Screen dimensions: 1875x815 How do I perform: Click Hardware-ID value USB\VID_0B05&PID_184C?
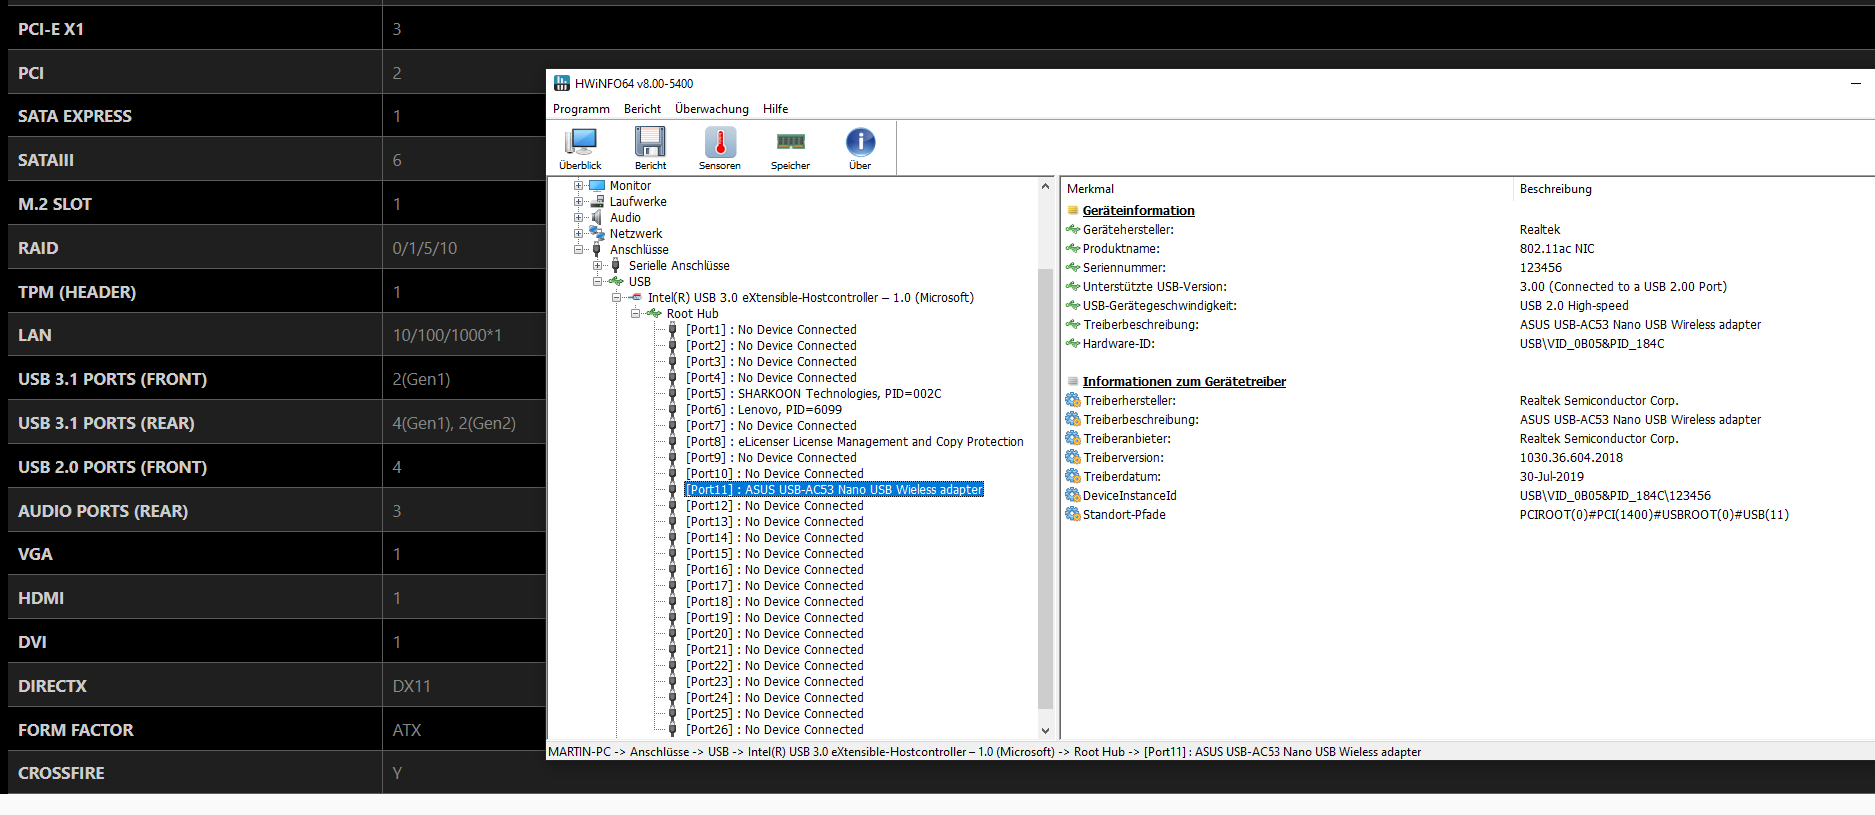[x=1592, y=344]
